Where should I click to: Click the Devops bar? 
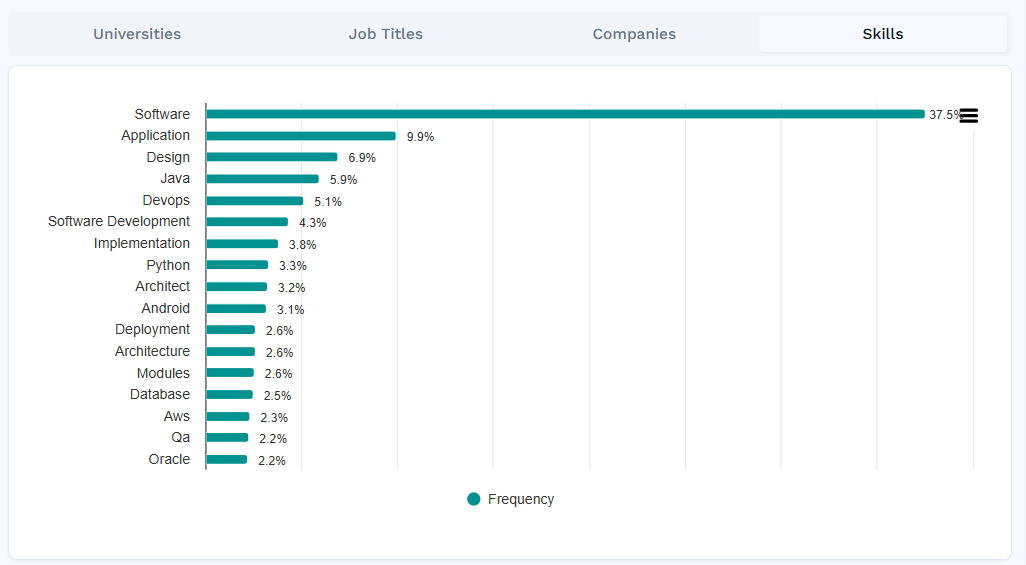click(255, 201)
